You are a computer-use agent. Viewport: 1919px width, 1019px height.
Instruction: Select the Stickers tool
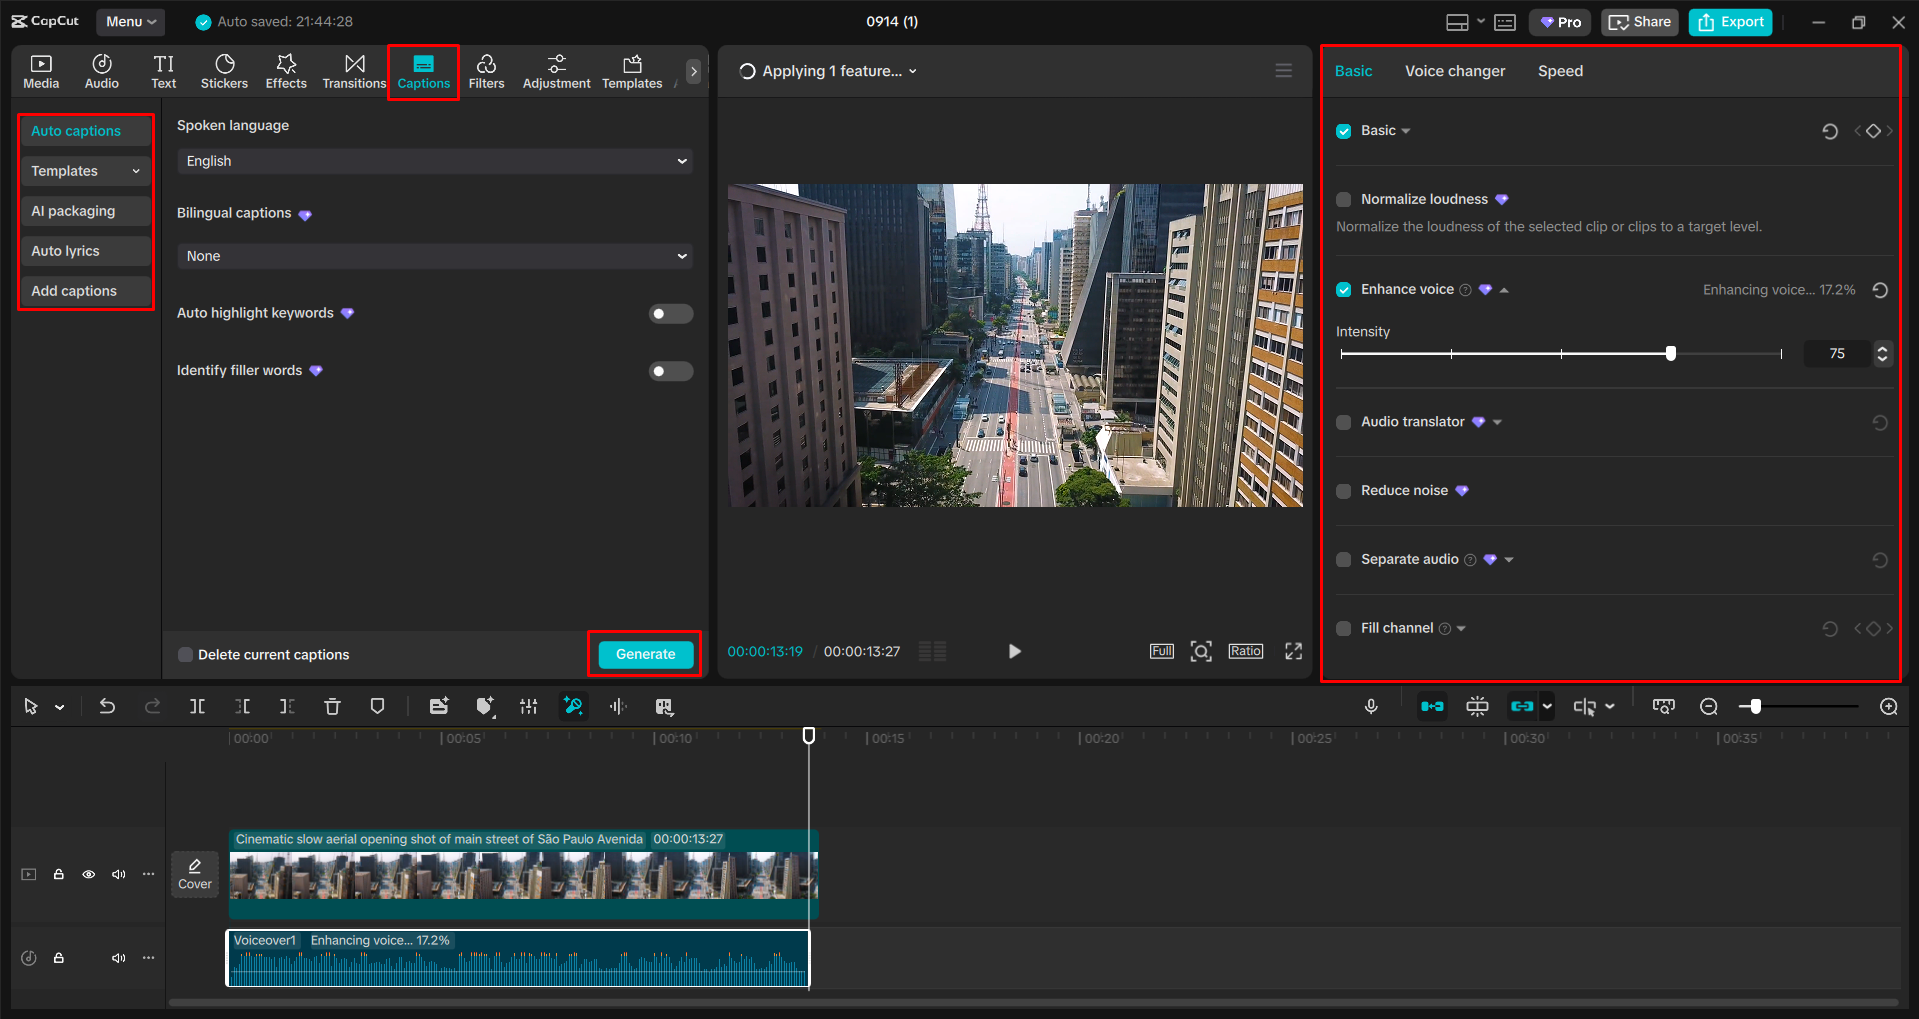pos(224,70)
